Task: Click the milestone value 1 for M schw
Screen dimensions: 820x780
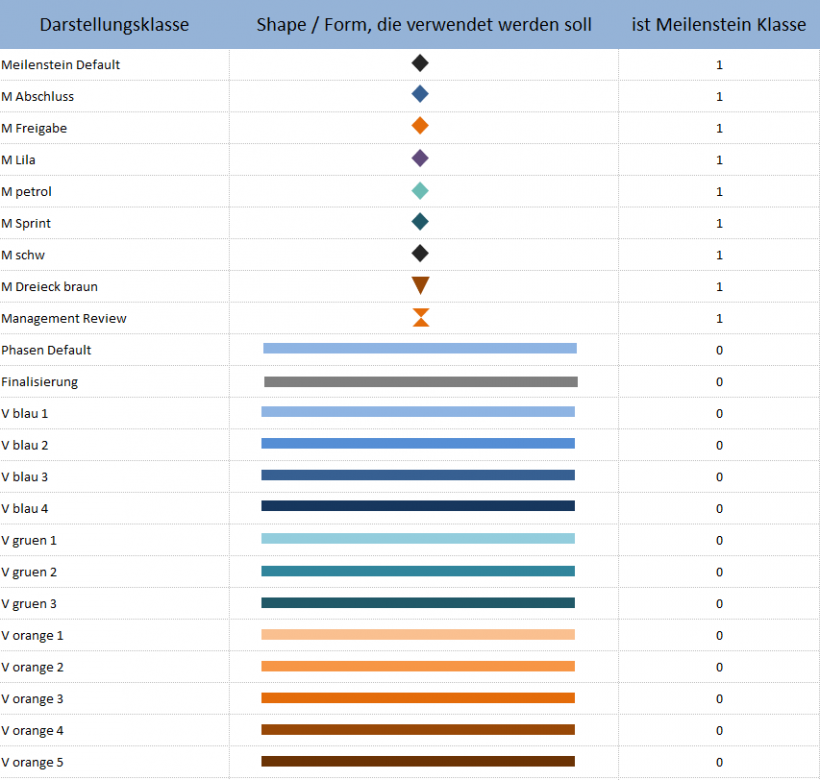Action: (719, 255)
